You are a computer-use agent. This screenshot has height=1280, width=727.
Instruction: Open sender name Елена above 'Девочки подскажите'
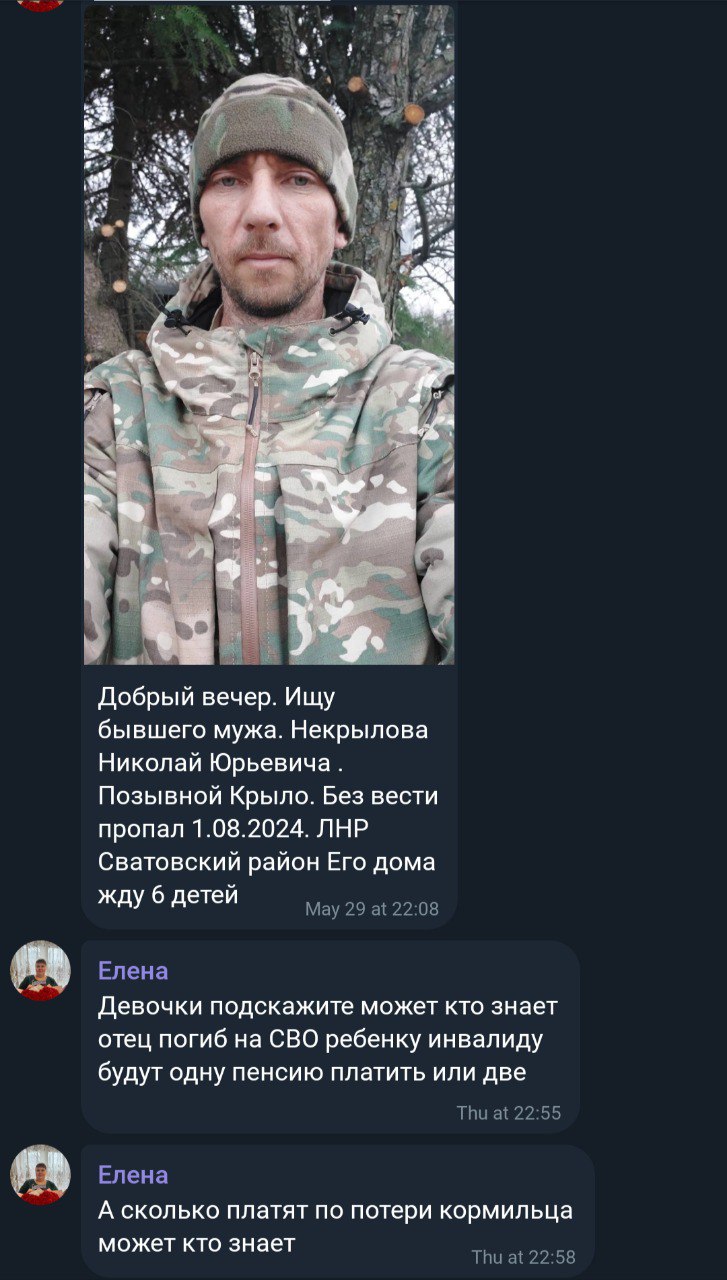pyautogui.click(x=133, y=970)
